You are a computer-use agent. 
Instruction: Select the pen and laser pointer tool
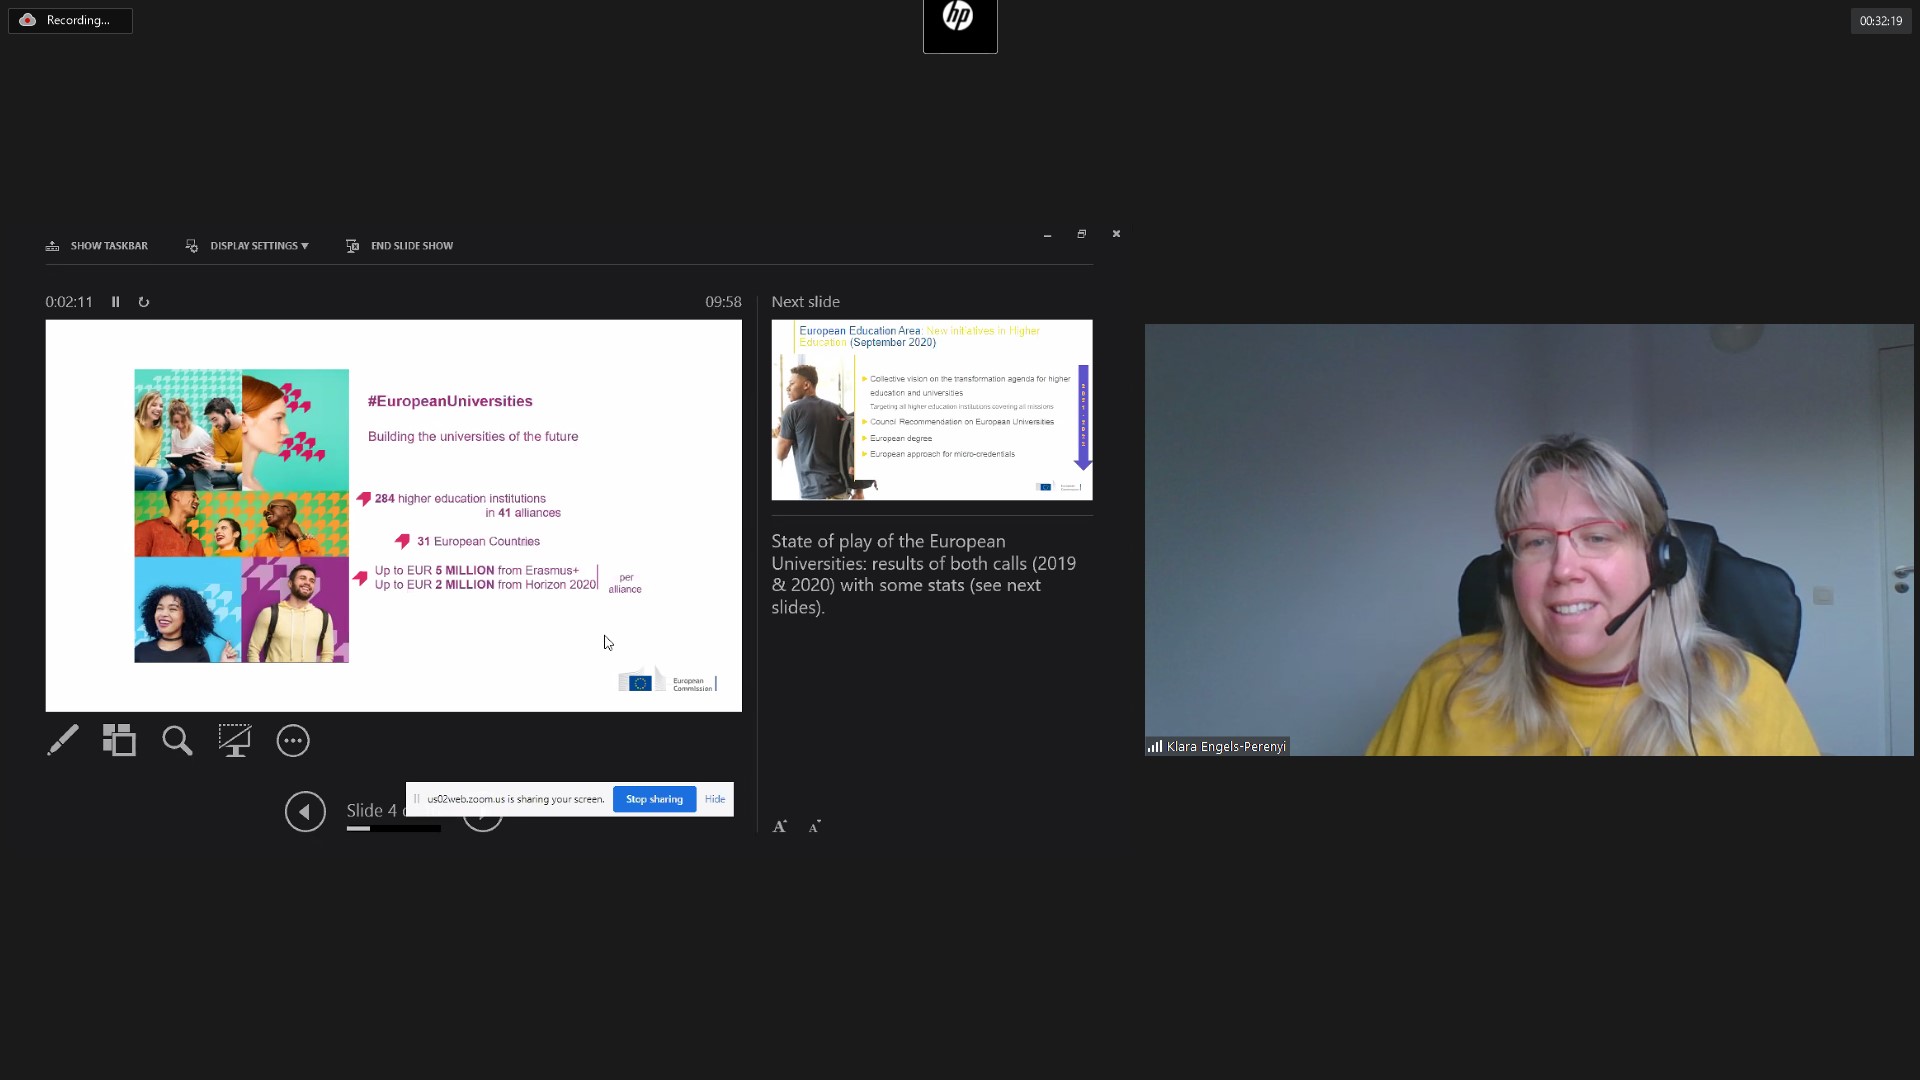pos(62,741)
